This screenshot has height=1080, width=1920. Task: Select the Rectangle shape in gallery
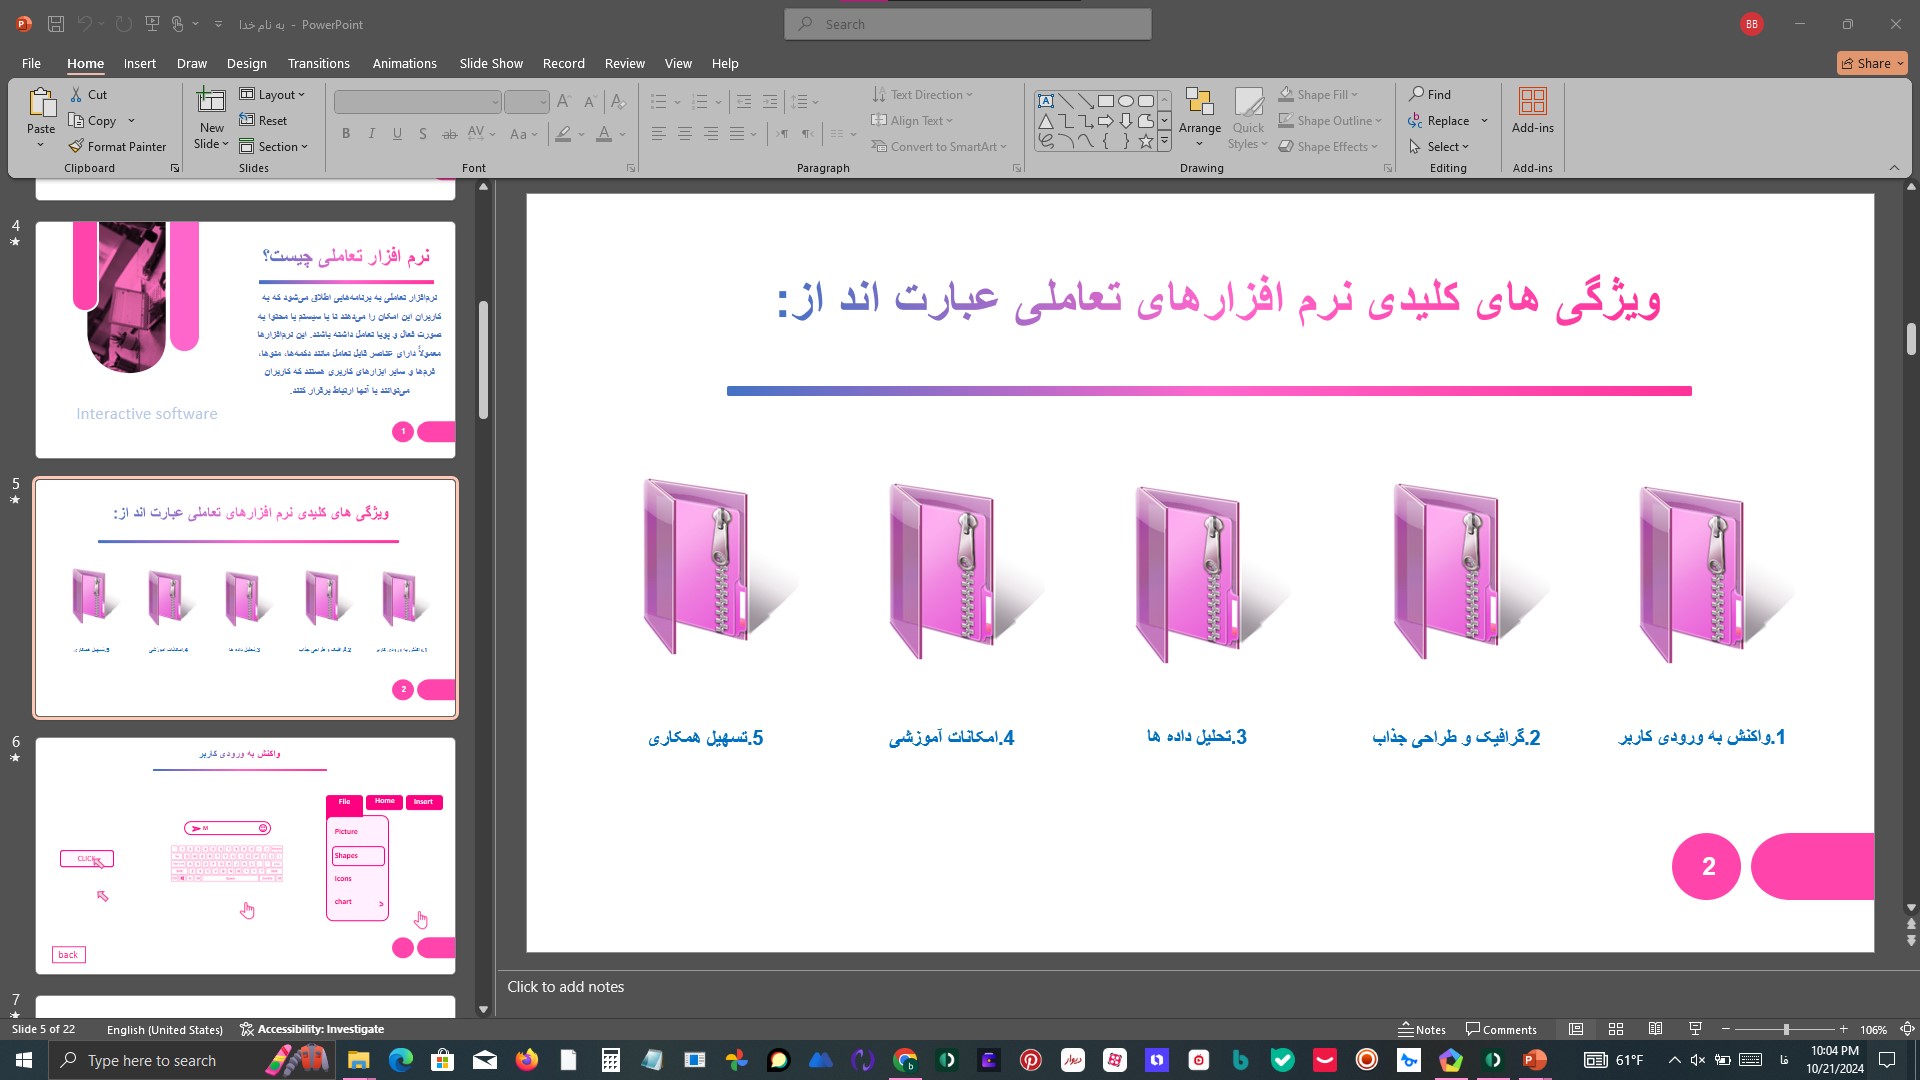coord(1106,101)
